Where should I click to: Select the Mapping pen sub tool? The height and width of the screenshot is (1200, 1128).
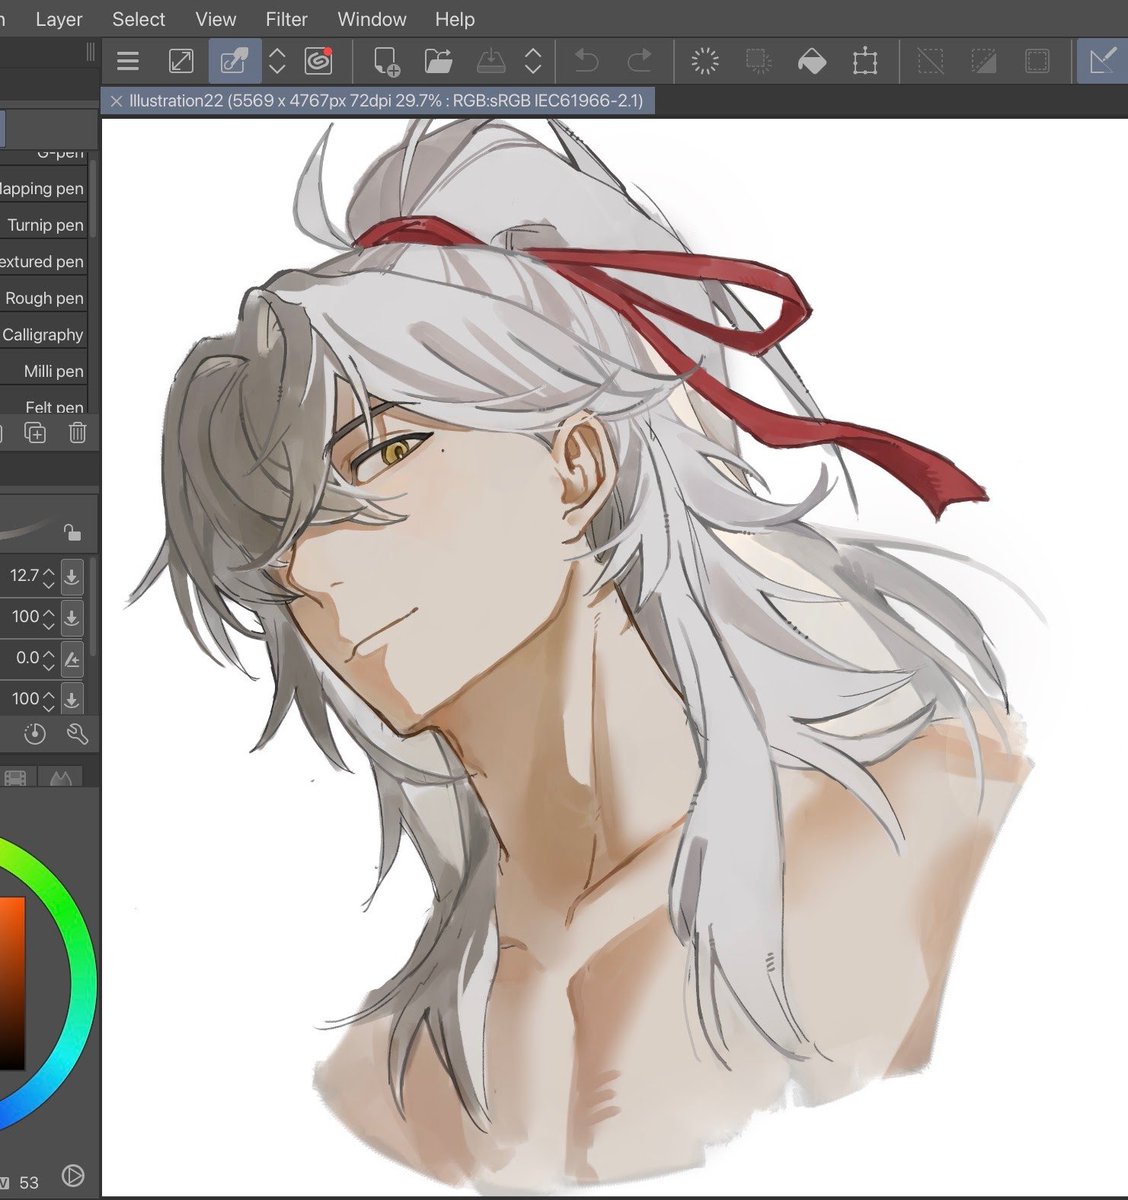point(43,189)
